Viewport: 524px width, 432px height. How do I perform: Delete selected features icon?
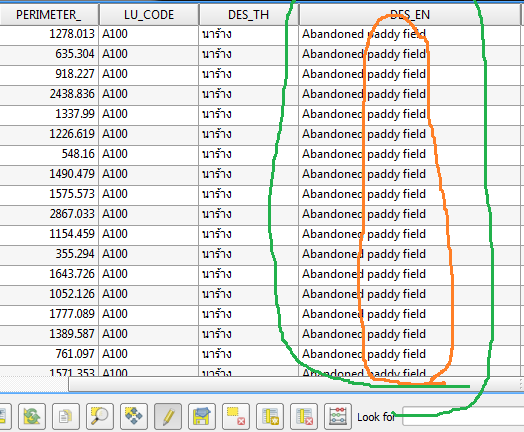[236, 416]
